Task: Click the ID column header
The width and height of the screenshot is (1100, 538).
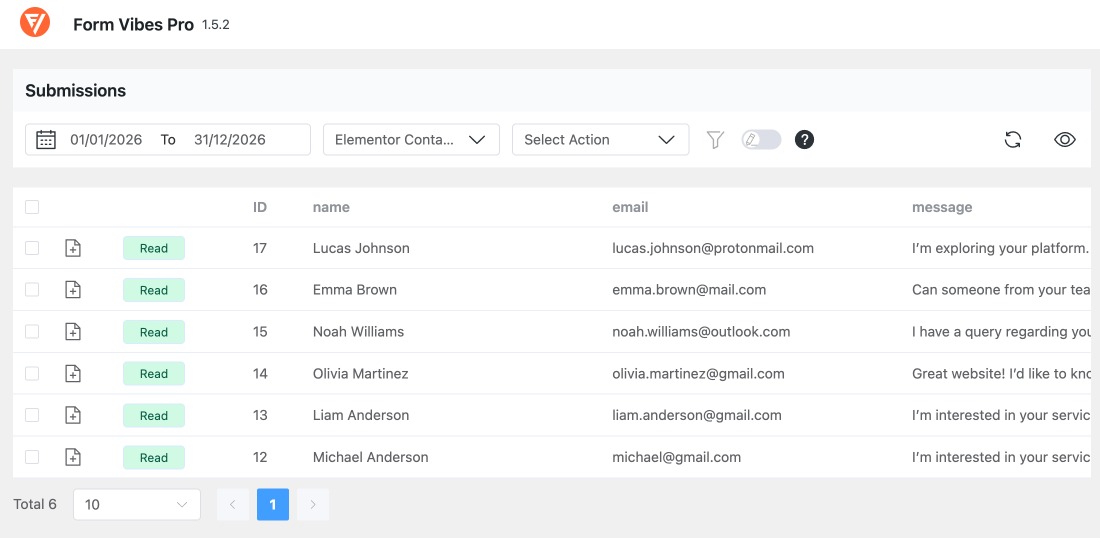Action: pos(260,207)
